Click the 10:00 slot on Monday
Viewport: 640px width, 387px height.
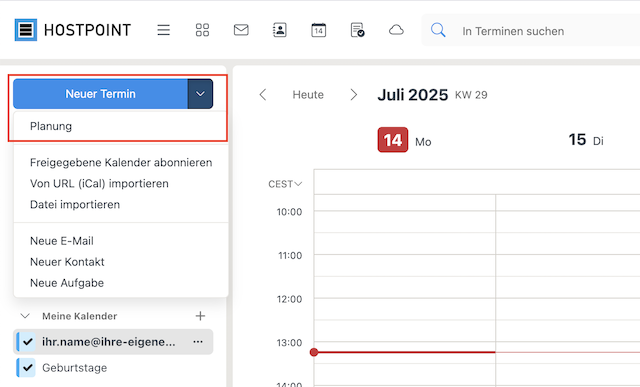(x=404, y=222)
